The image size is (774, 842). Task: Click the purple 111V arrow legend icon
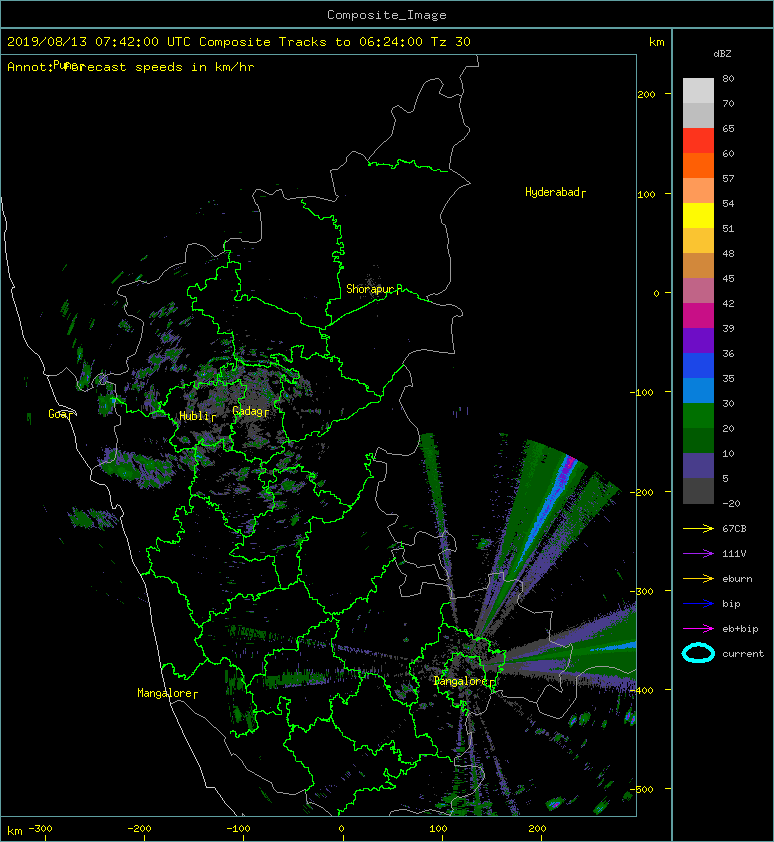[698, 554]
